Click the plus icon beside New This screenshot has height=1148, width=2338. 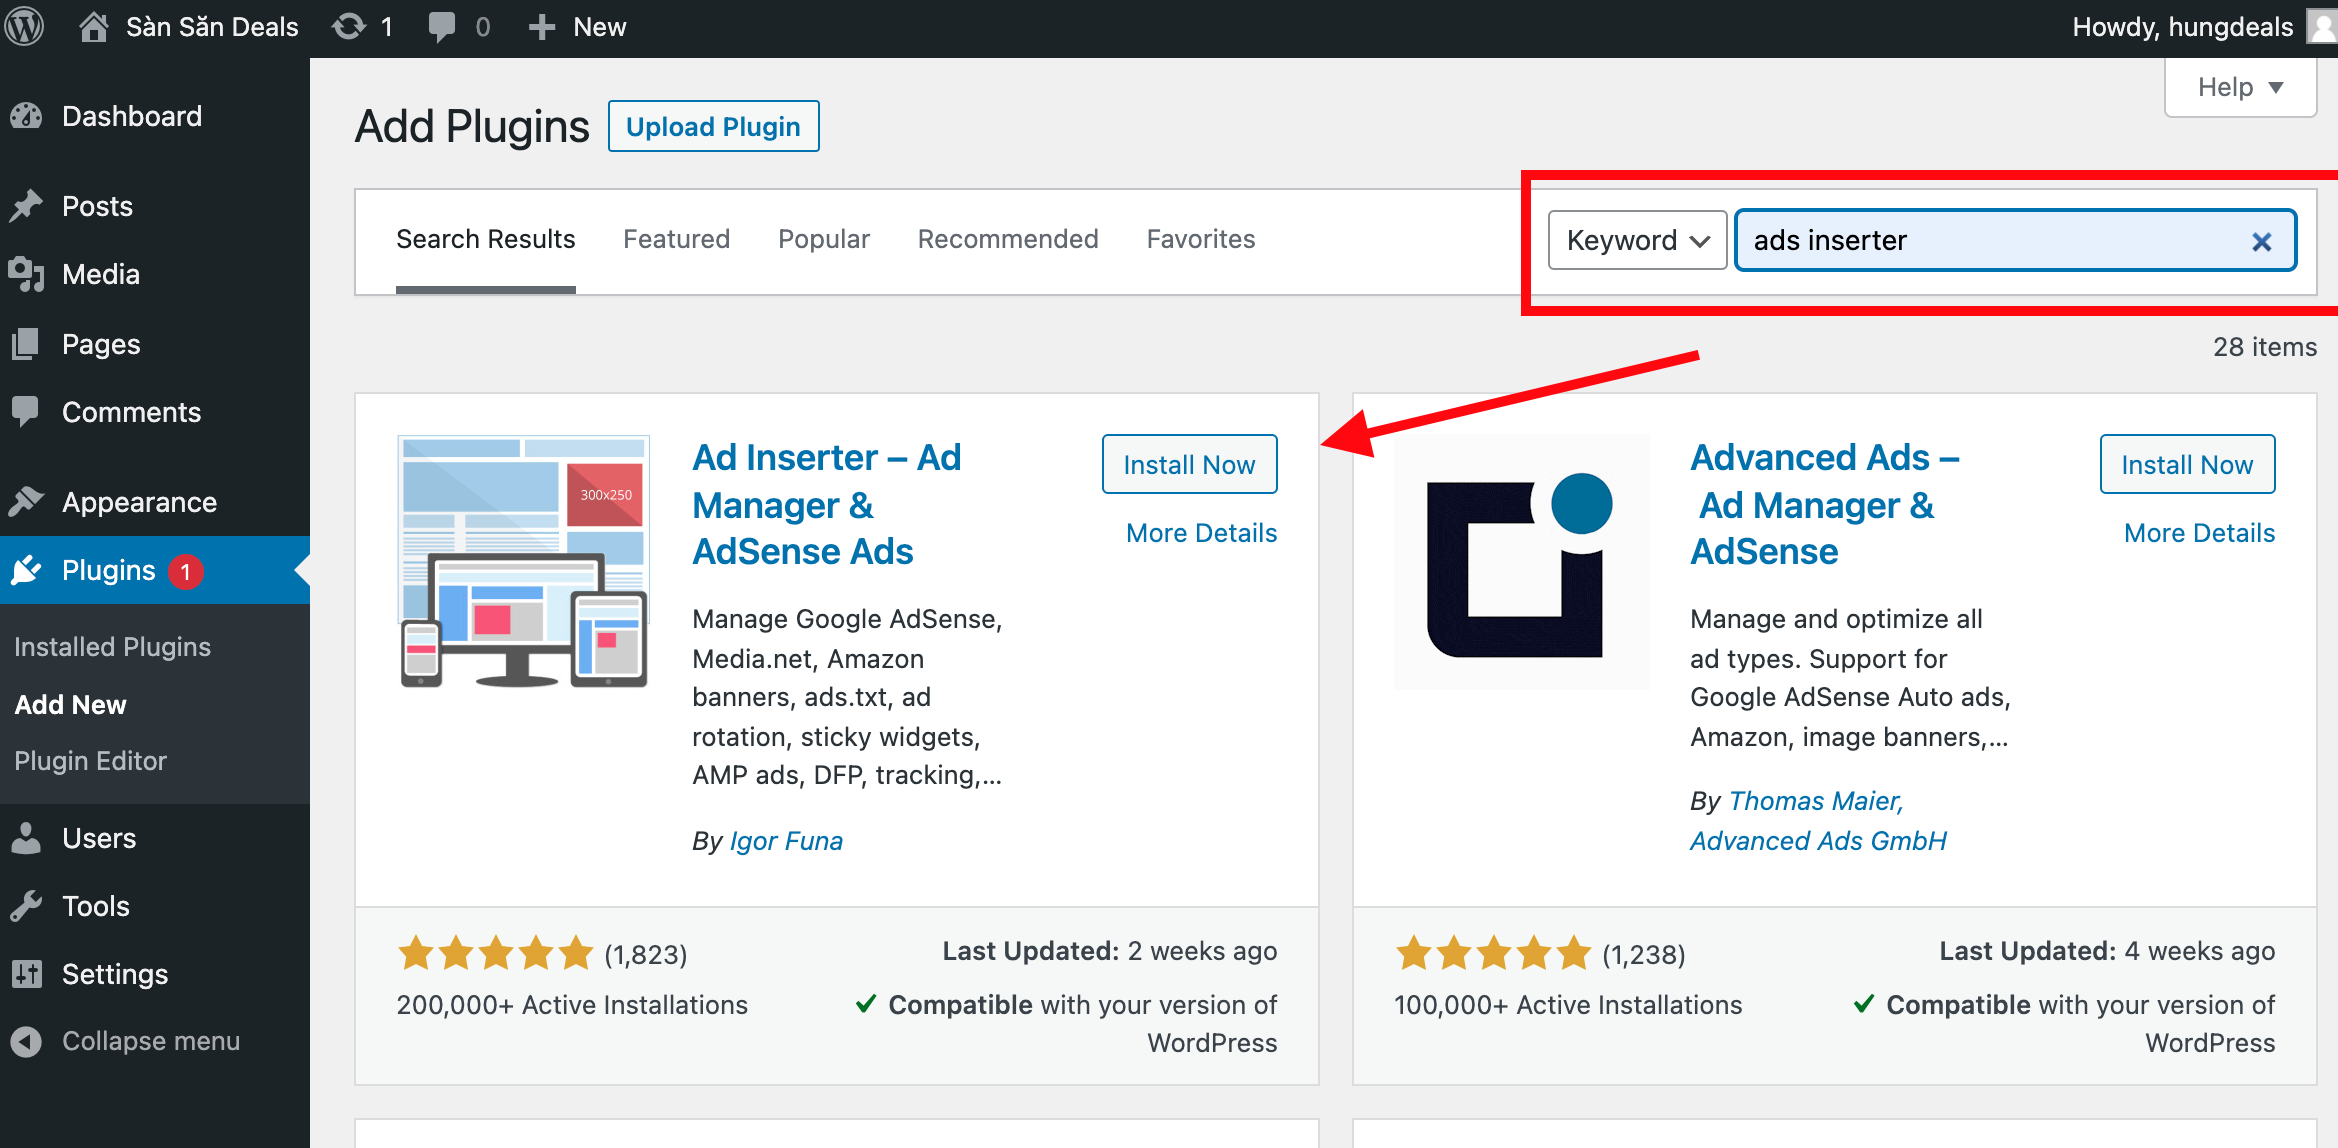click(x=541, y=27)
